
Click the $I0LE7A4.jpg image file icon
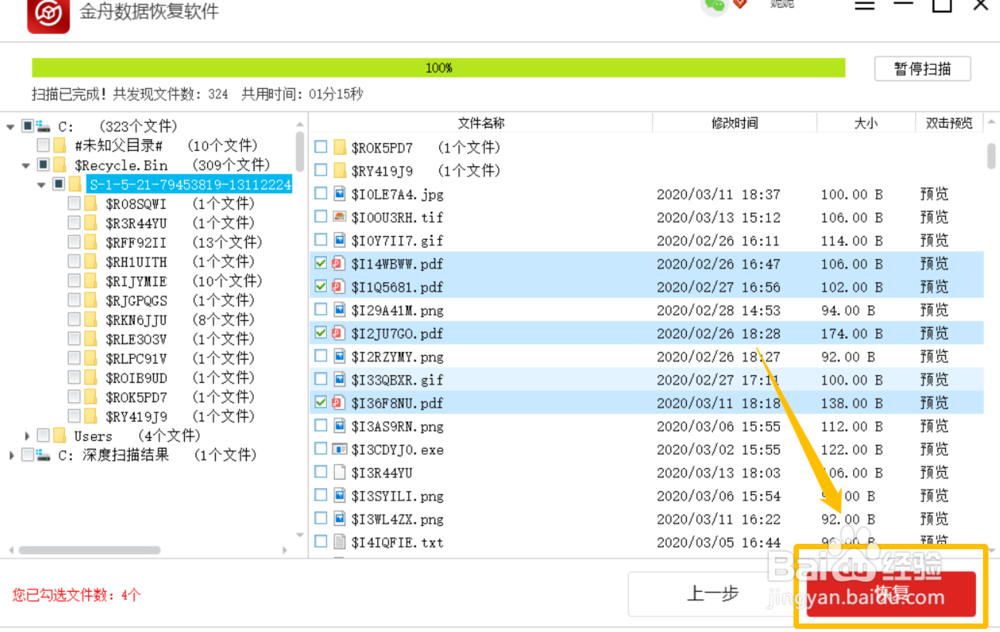(x=339, y=194)
